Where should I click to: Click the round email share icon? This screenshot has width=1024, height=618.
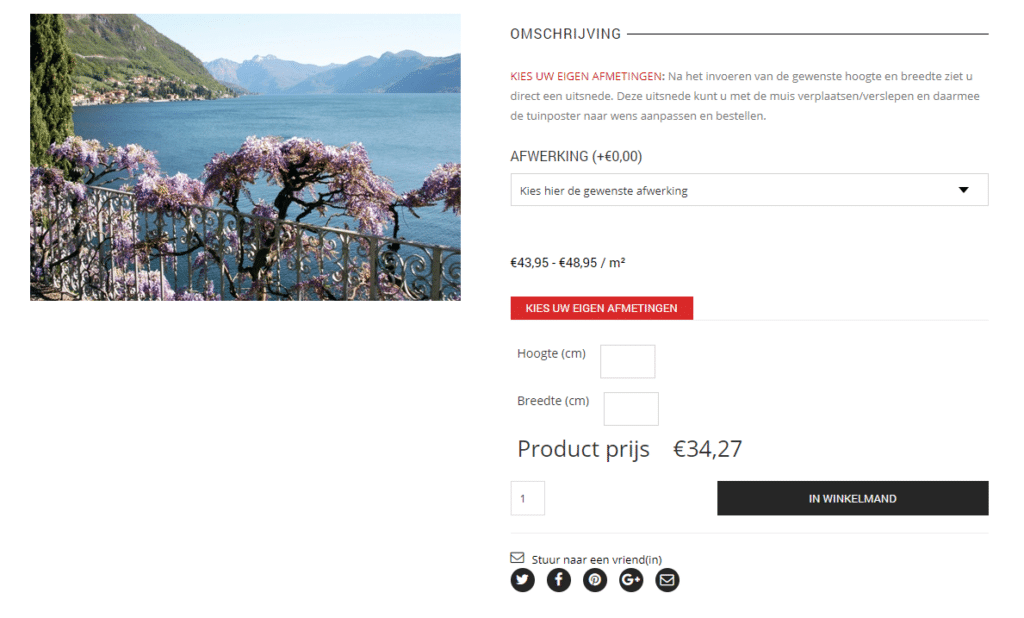[667, 580]
